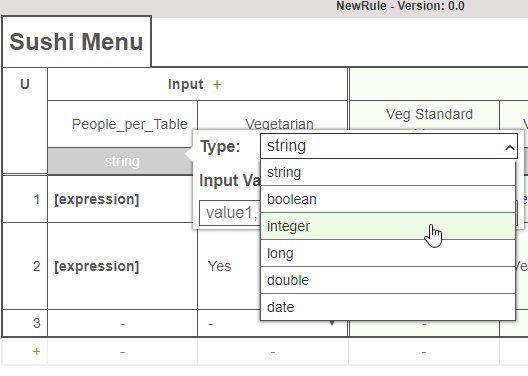Viewport: 528px width, 376px height.
Task: Pick integer as the input type
Action: point(388,226)
